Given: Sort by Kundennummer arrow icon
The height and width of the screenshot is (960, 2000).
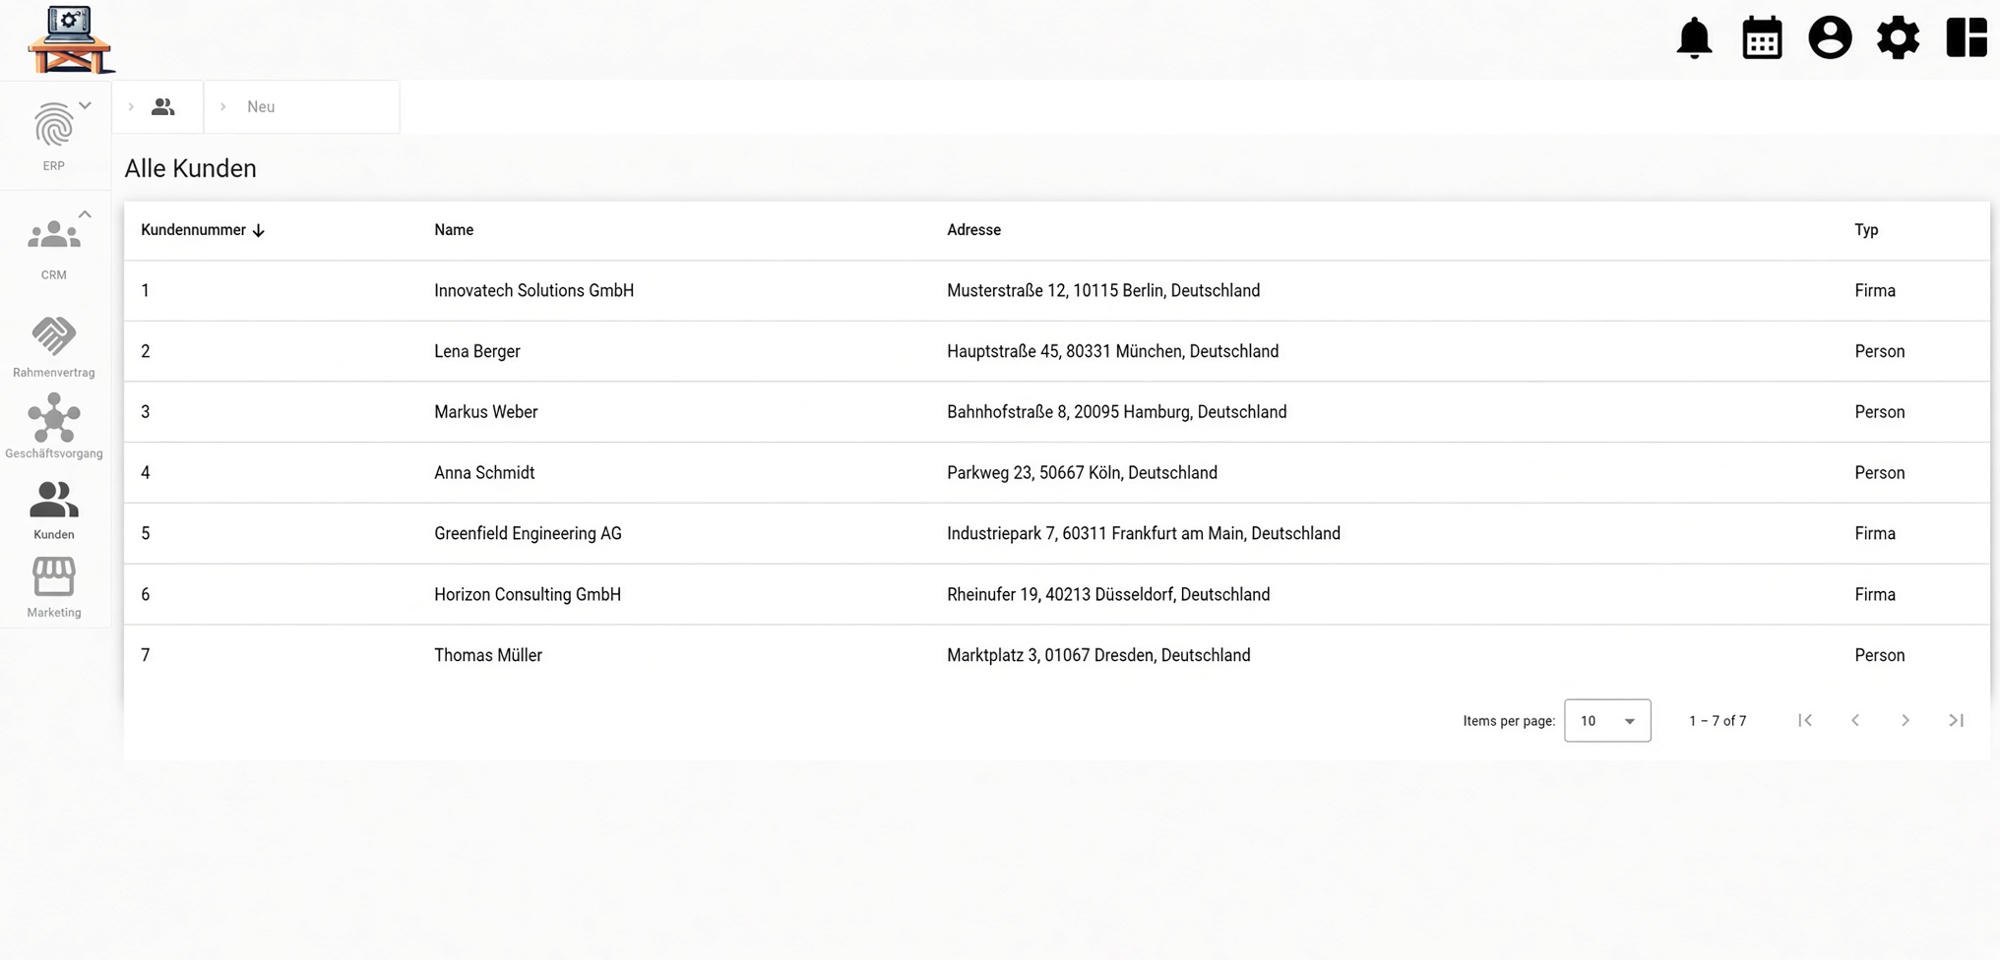Looking at the screenshot, I should coord(258,231).
